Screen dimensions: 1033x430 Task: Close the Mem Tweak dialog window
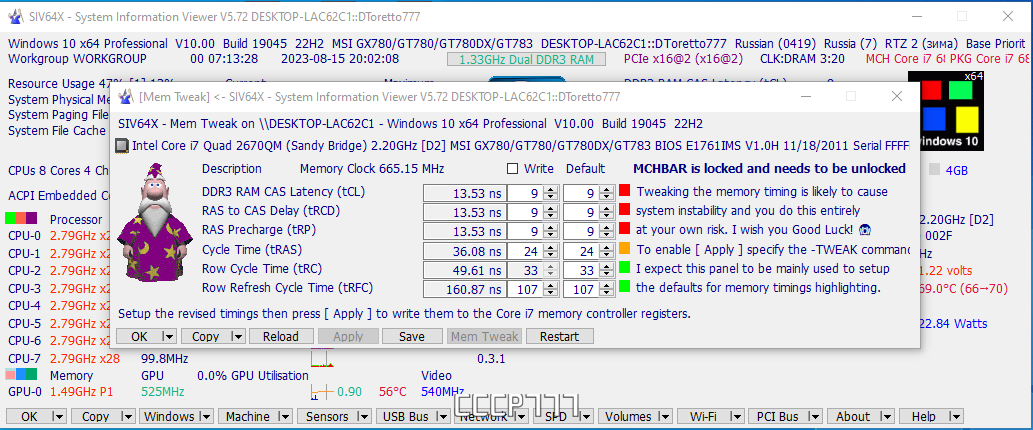click(x=896, y=96)
